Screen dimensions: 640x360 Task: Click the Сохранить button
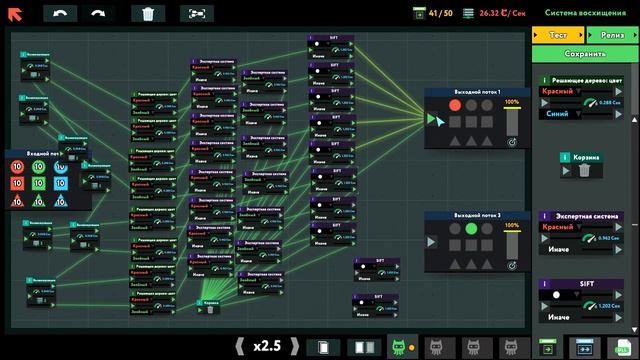coord(585,53)
